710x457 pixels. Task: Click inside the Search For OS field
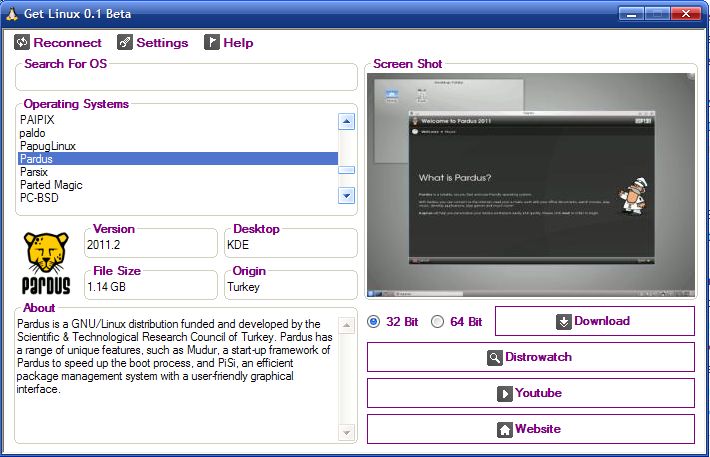[x=186, y=79]
